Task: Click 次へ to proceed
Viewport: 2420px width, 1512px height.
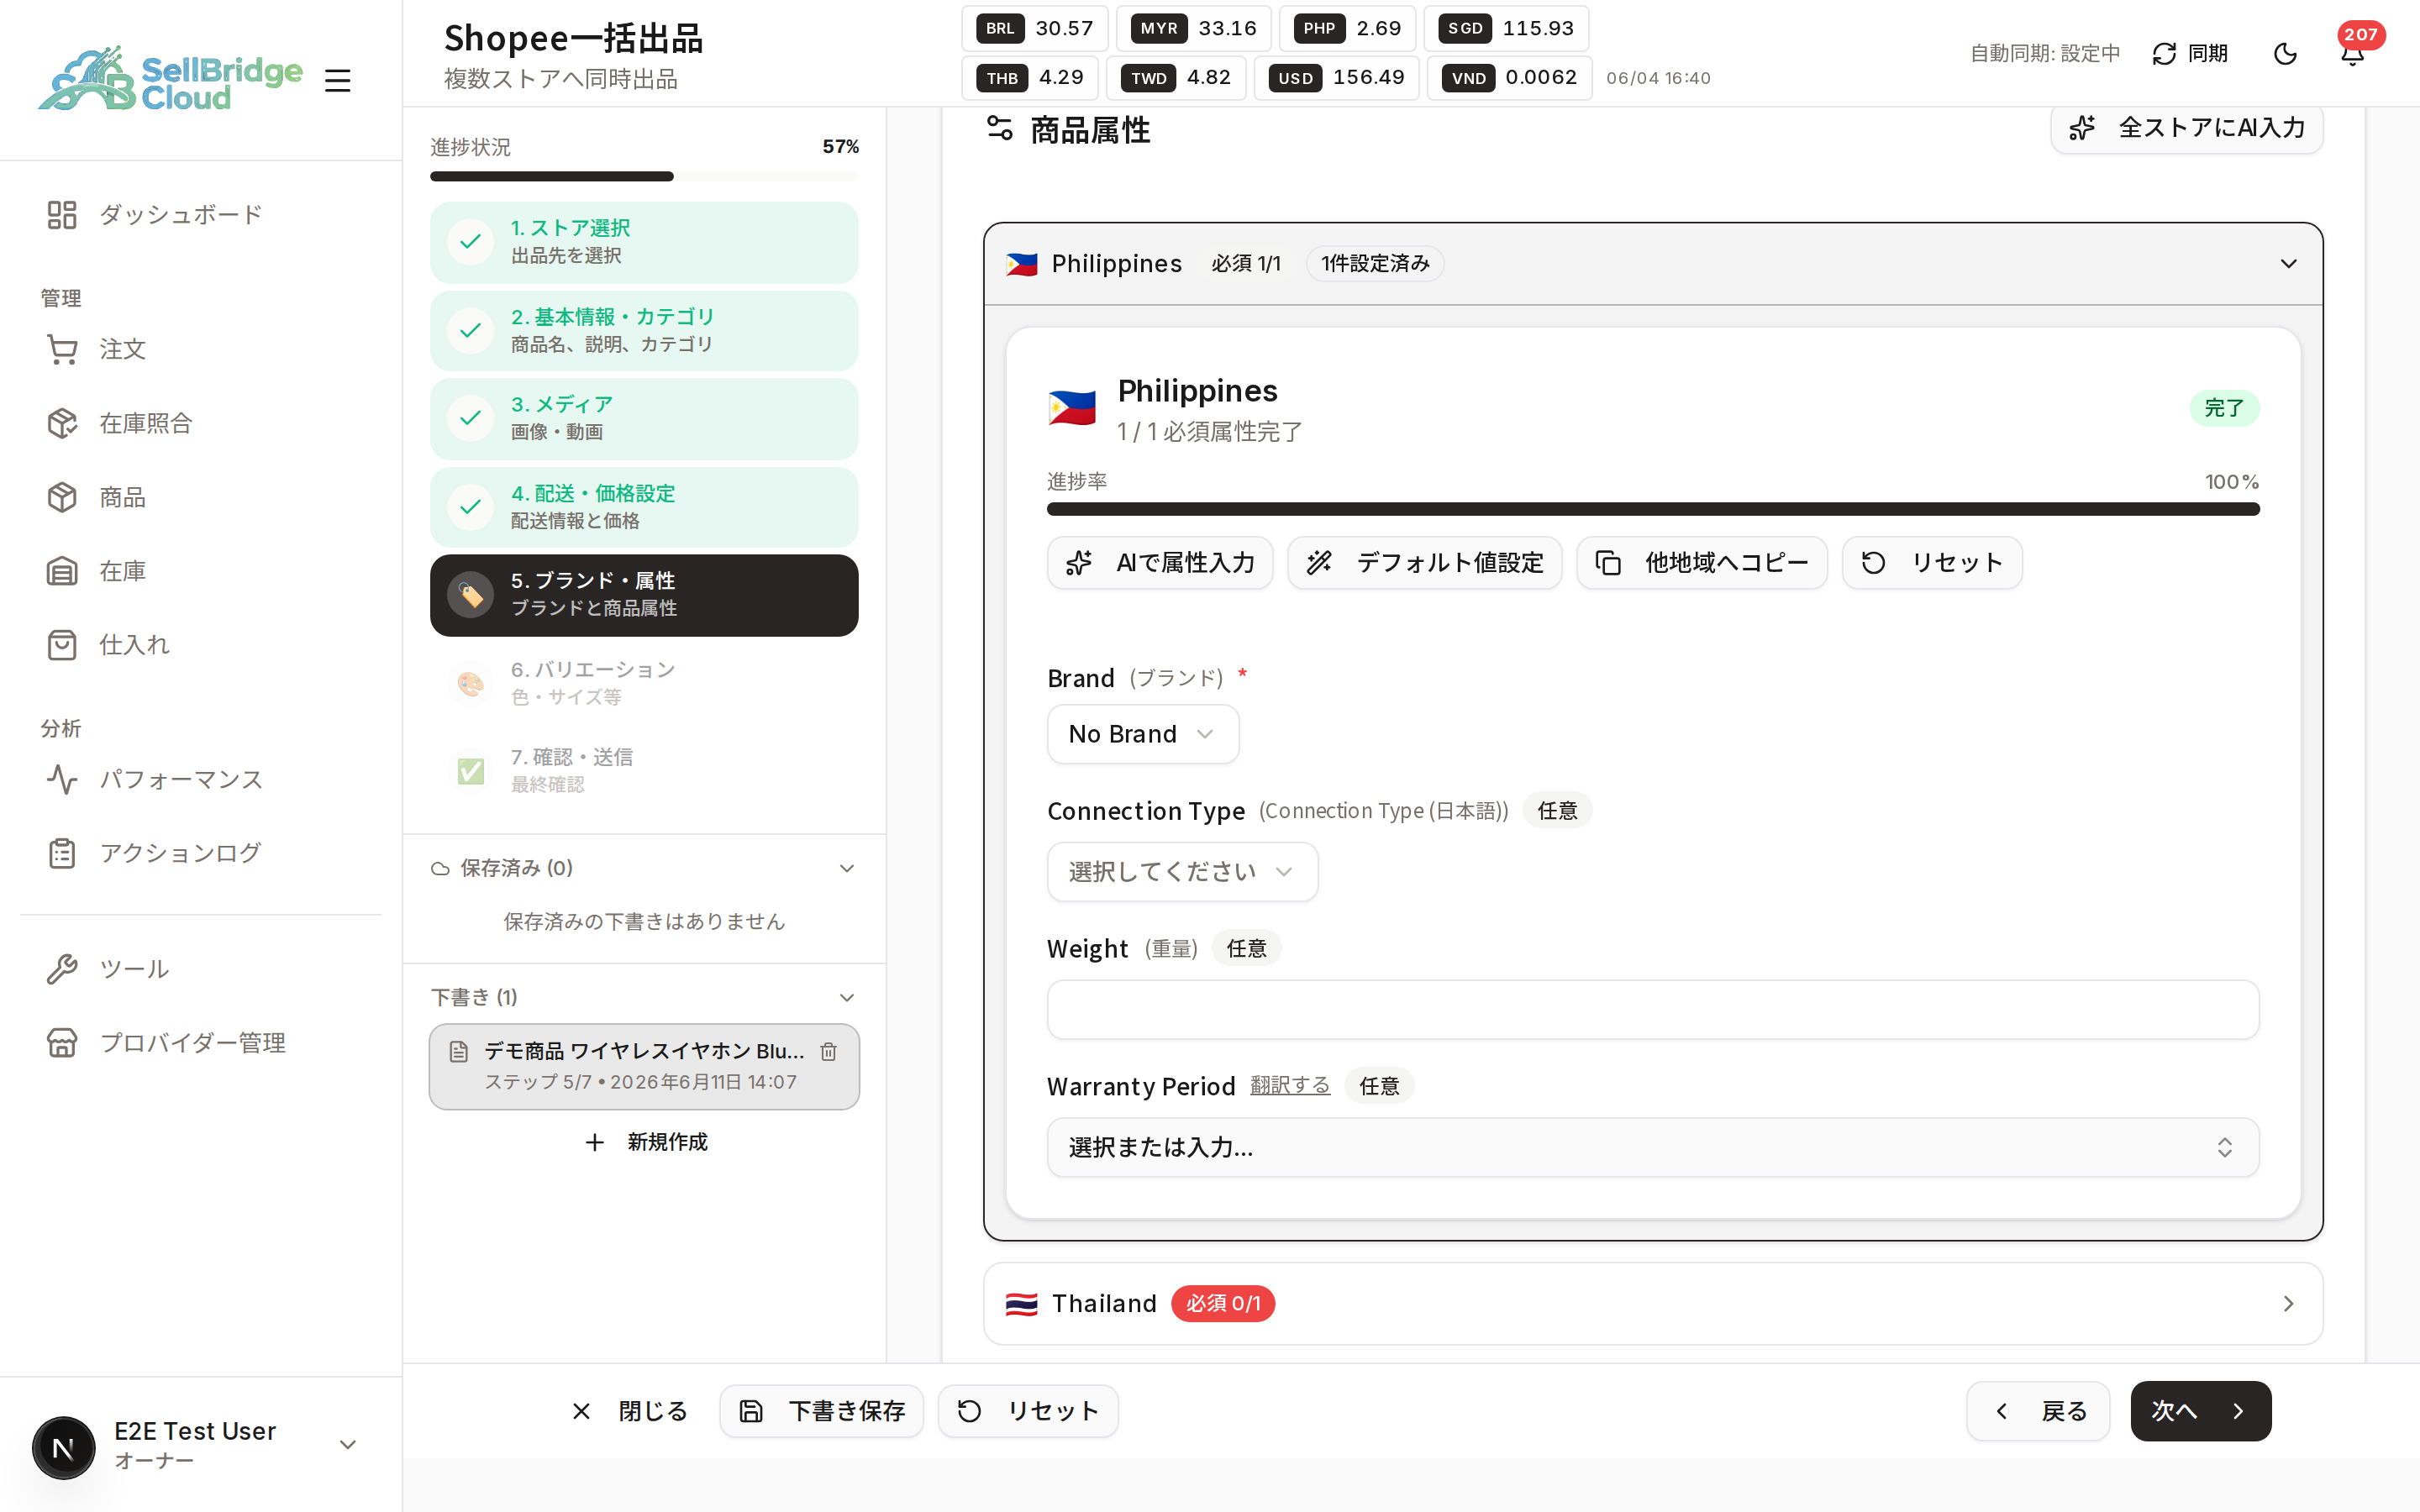Action: [x=2201, y=1411]
